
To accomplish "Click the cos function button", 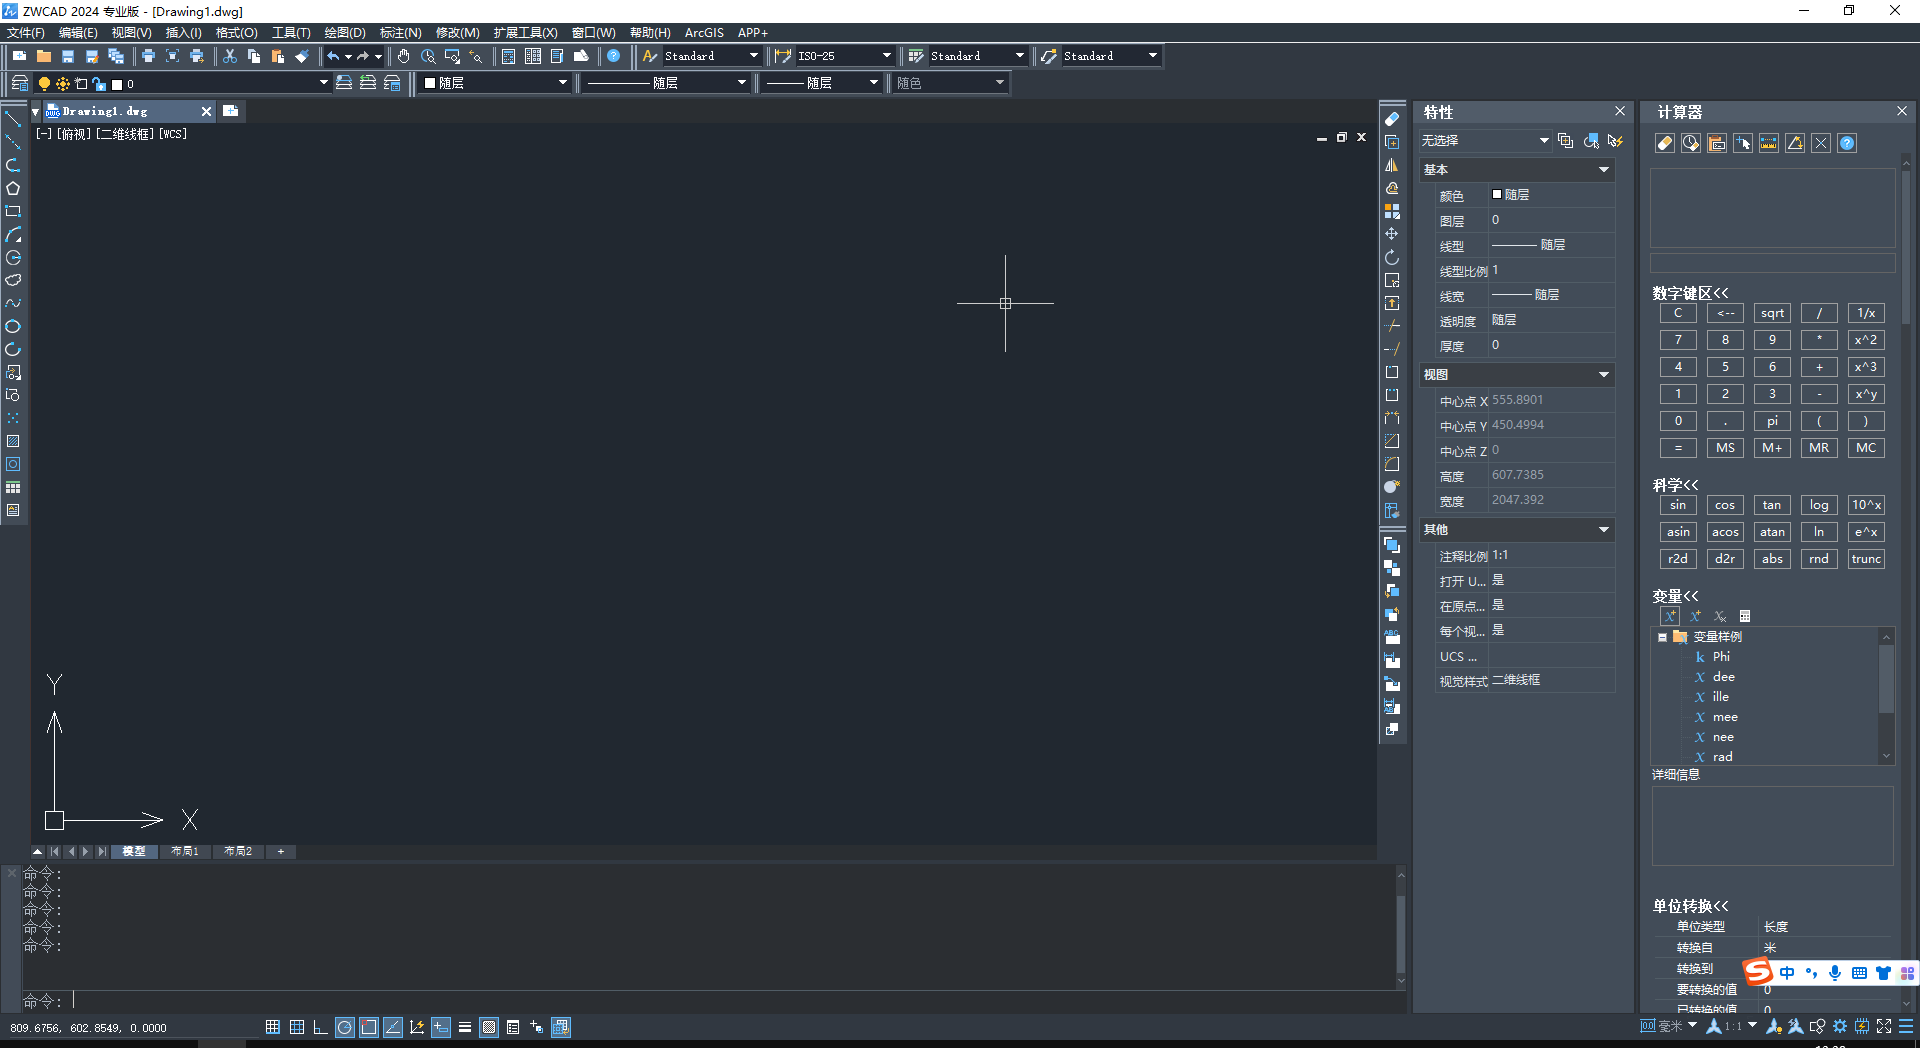I will pos(1725,505).
